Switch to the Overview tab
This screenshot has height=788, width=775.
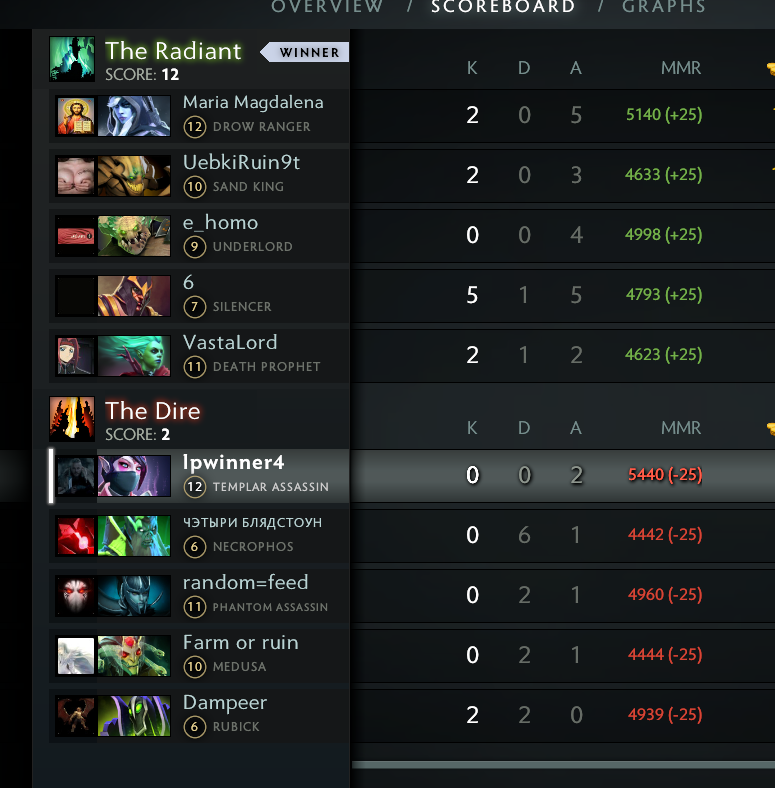coord(328,7)
